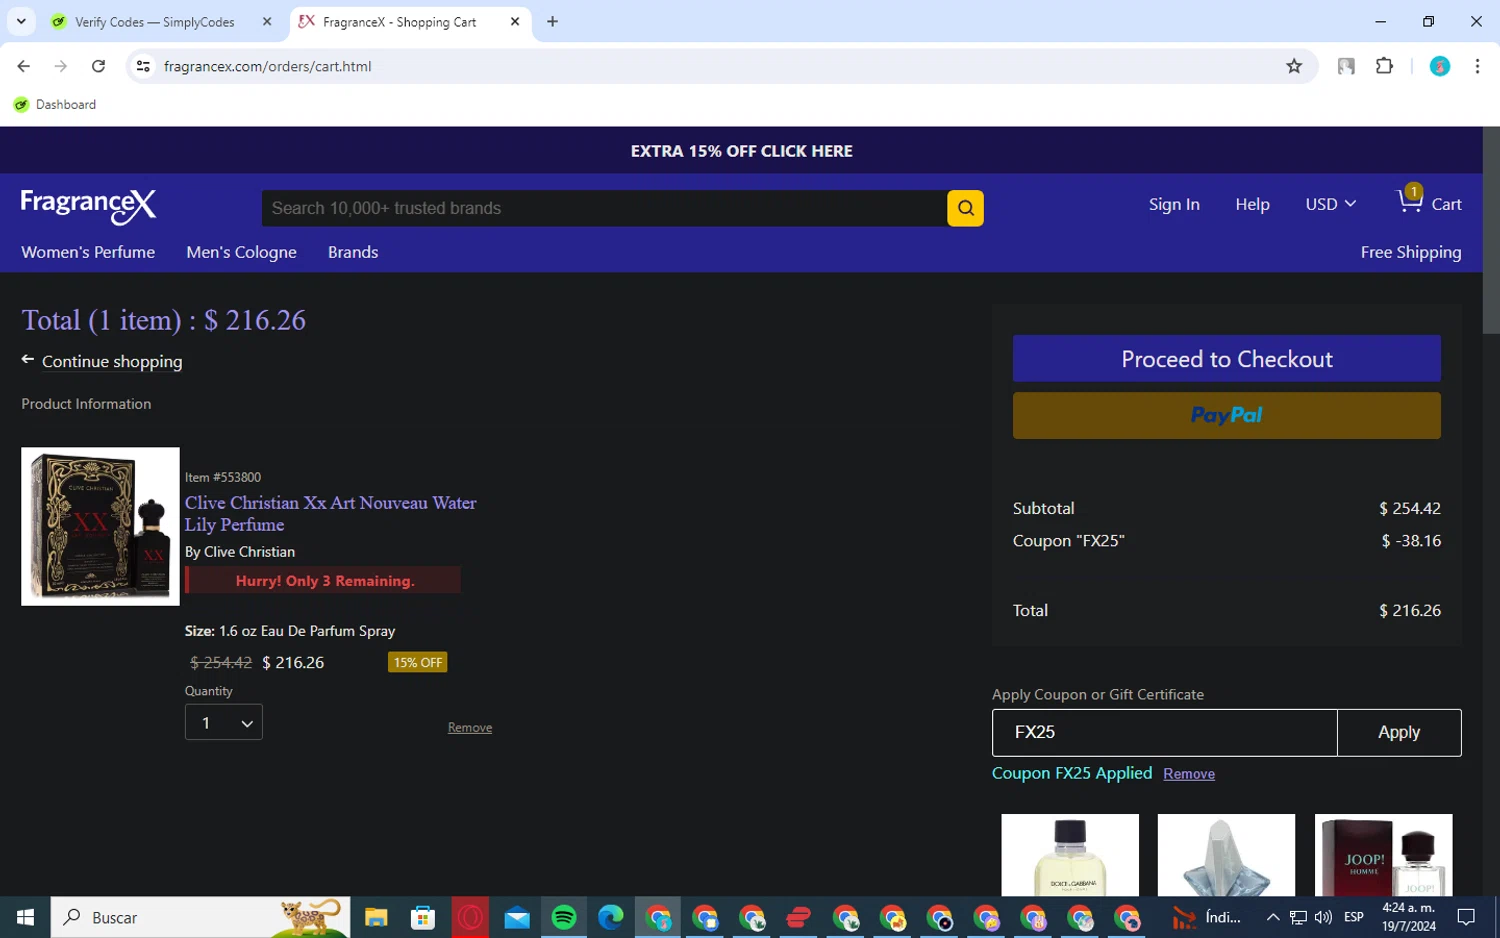Open Clive Christian Xx Art Nouveau product title
This screenshot has height=938, width=1500.
tap(330, 513)
